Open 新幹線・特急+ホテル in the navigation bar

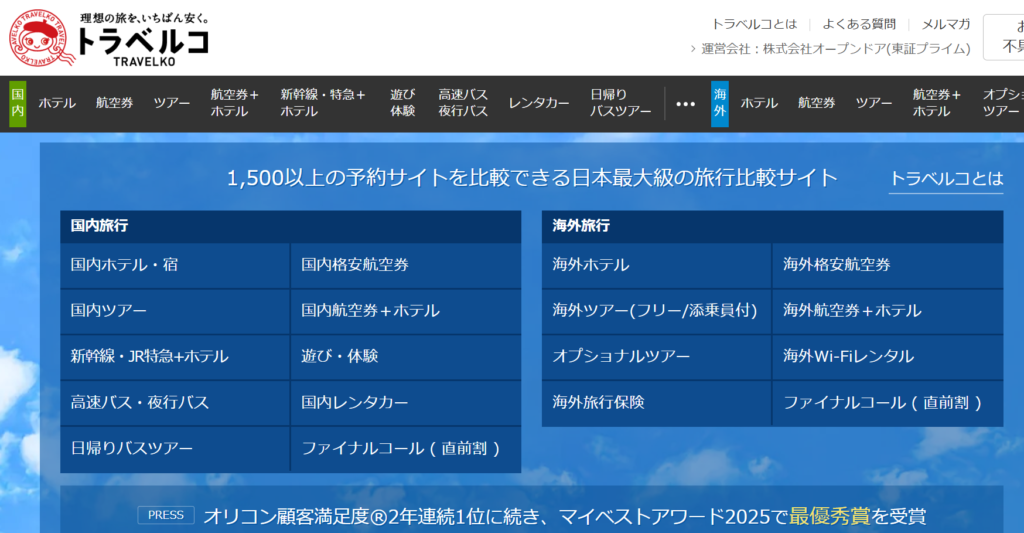click(x=322, y=103)
